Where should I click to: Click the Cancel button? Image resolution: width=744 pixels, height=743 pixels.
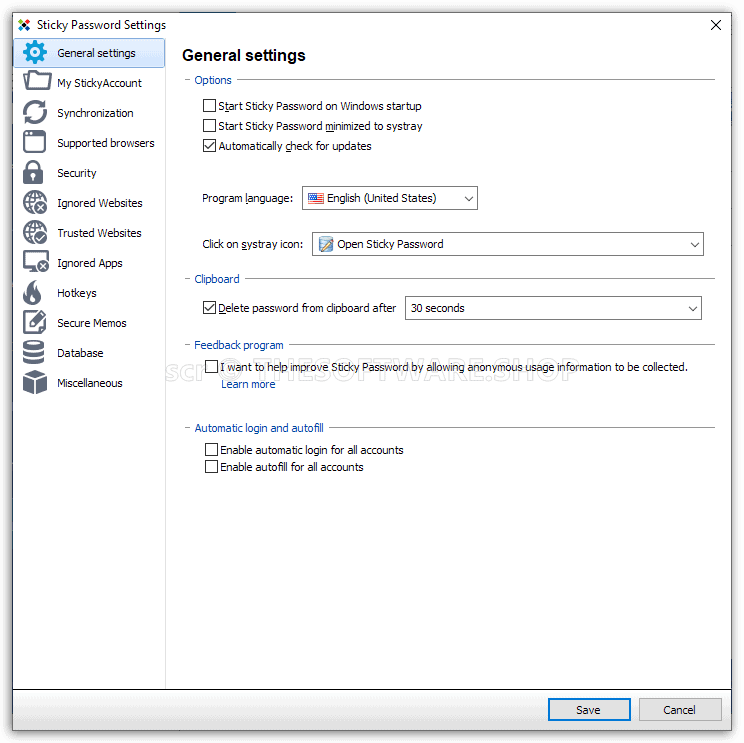[x=679, y=709]
